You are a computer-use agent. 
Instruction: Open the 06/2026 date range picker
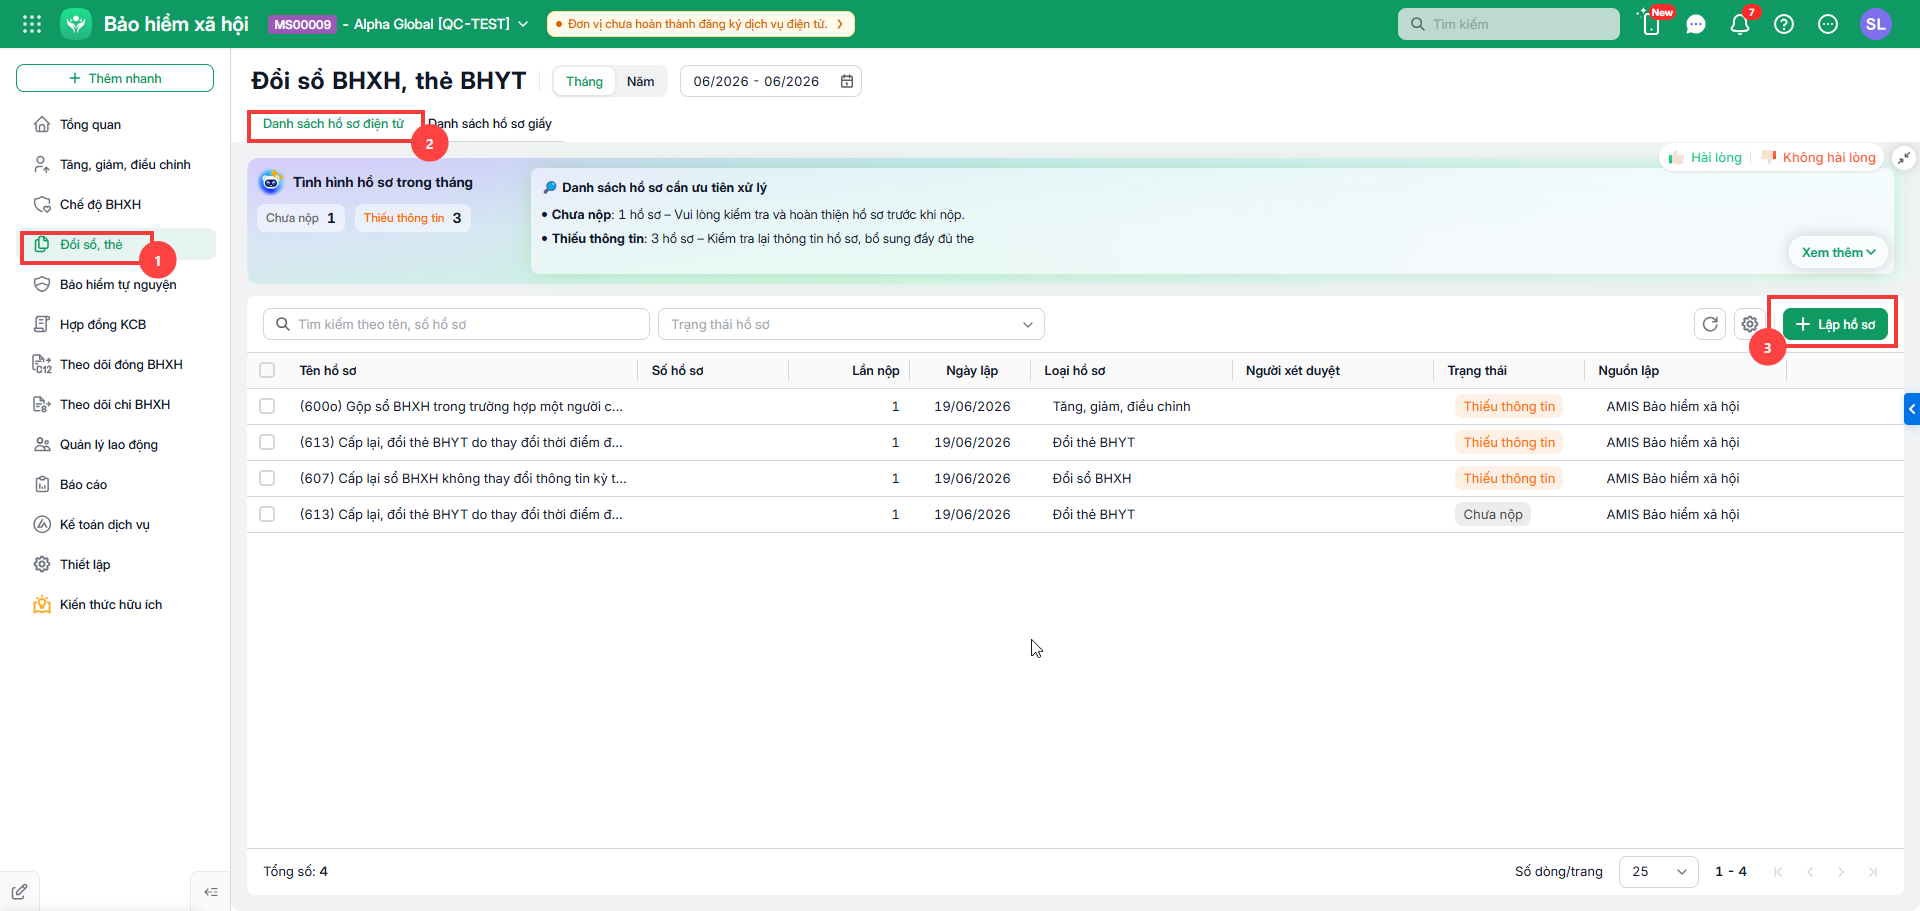click(x=771, y=81)
